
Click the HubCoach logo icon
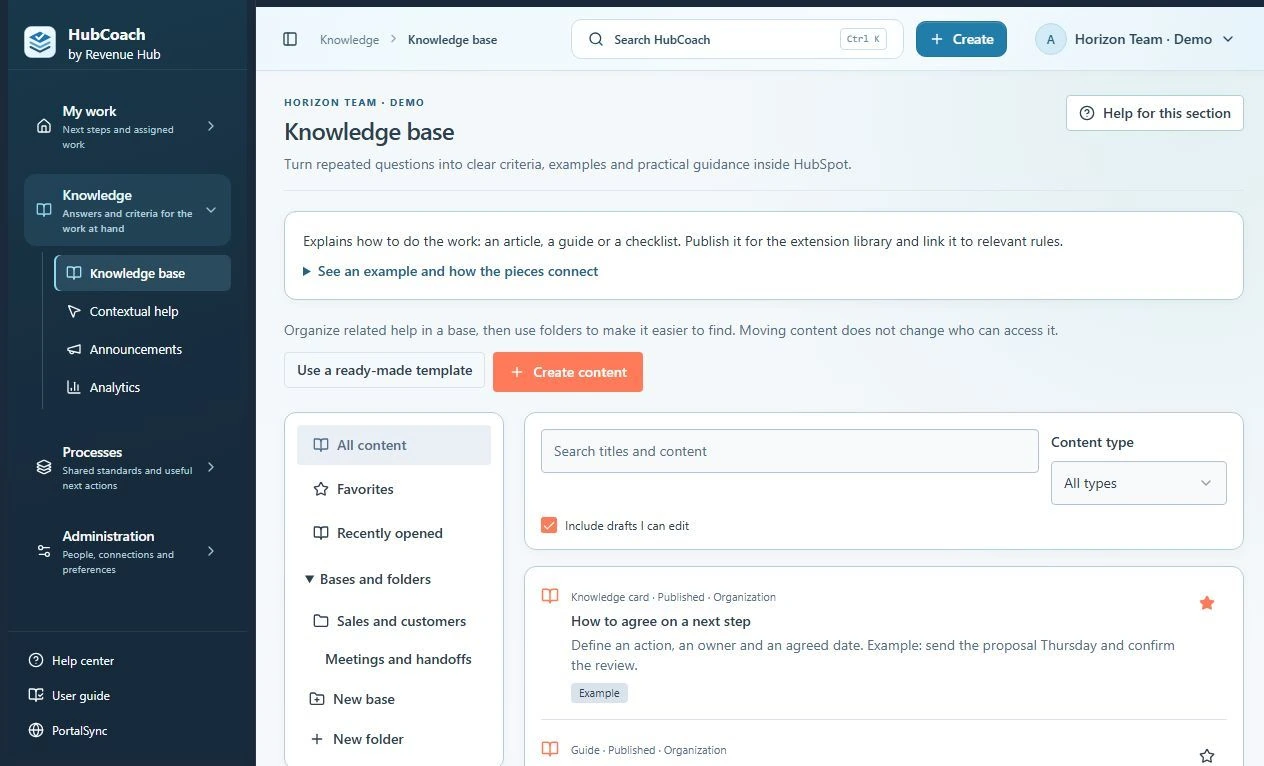tap(40, 42)
